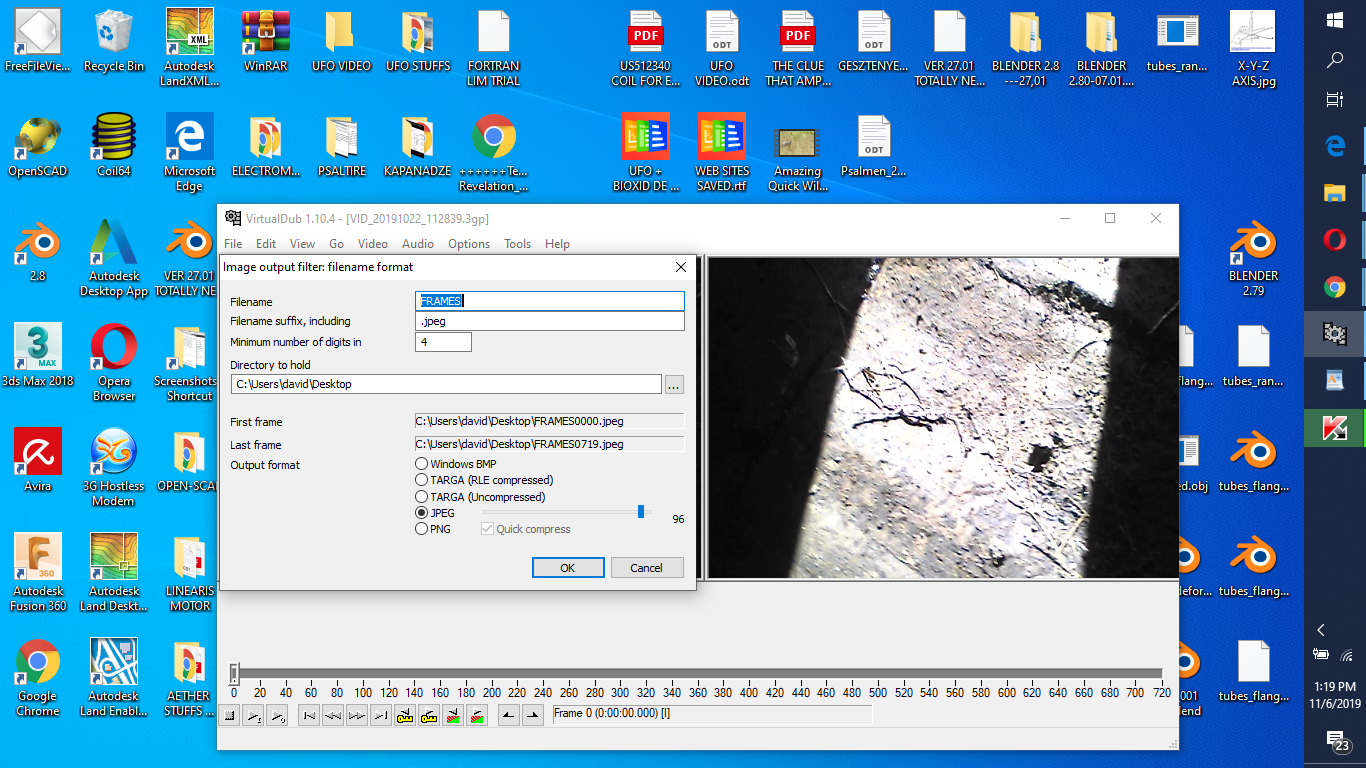Go to the next key frame
The height and width of the screenshot is (768, 1366).
coord(429,715)
